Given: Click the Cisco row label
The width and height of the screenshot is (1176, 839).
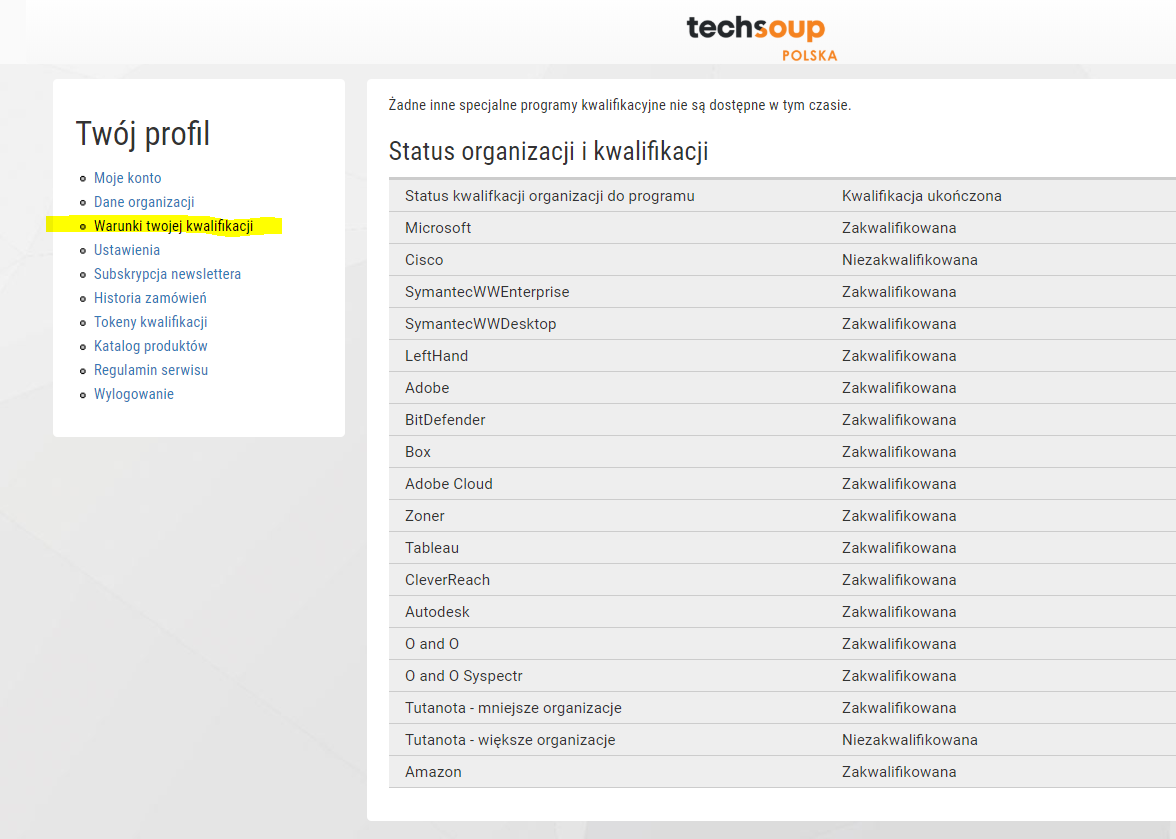Looking at the screenshot, I should pos(424,260).
